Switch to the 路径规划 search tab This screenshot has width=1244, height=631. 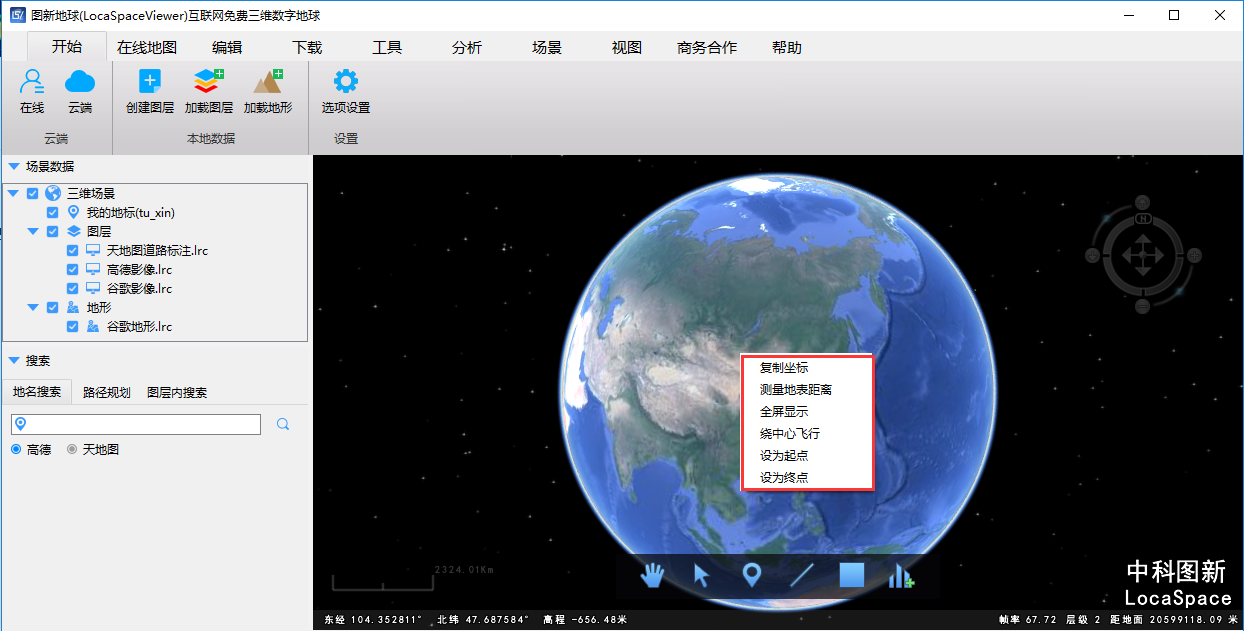point(107,392)
